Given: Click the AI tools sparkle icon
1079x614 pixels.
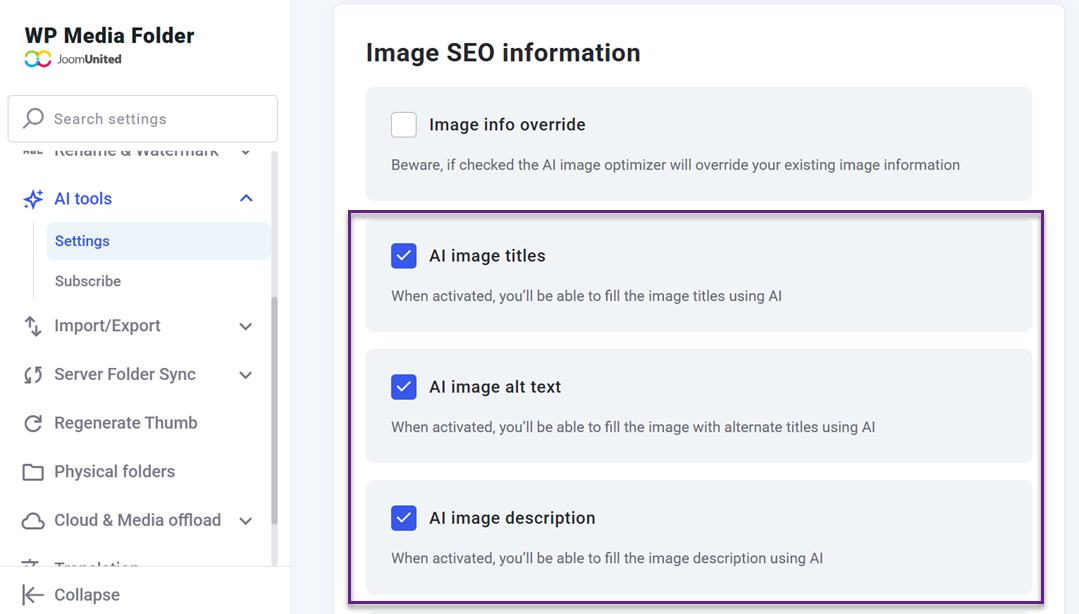Looking at the screenshot, I should pos(33,199).
